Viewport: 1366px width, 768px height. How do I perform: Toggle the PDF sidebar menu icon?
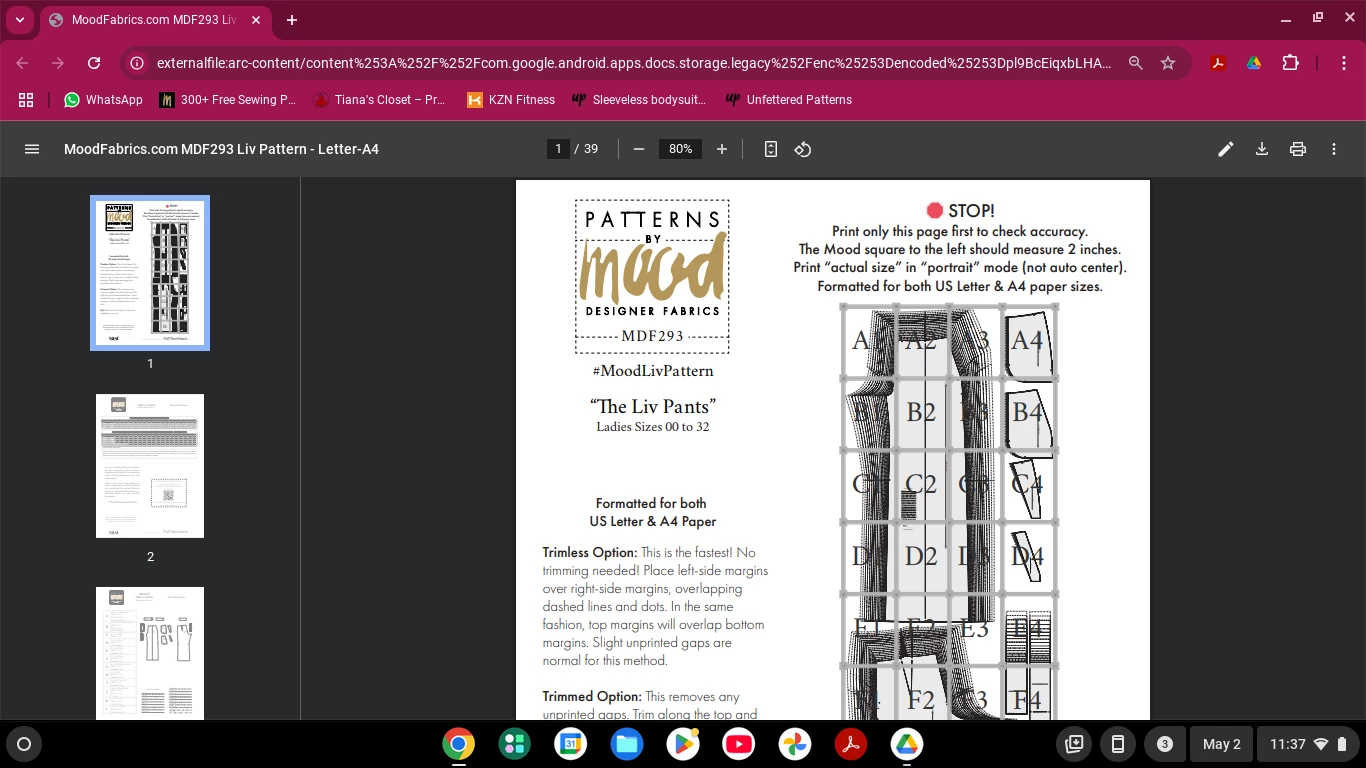click(x=32, y=149)
